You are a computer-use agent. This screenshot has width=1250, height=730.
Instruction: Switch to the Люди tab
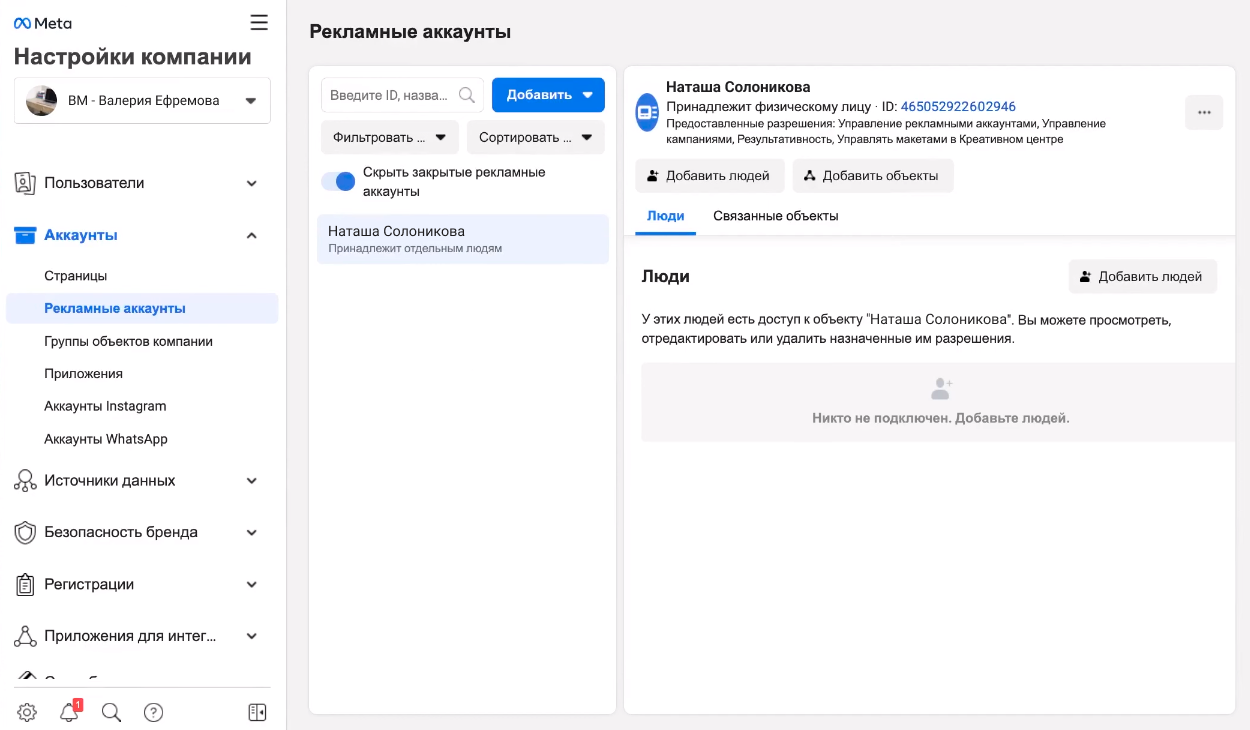click(x=666, y=216)
